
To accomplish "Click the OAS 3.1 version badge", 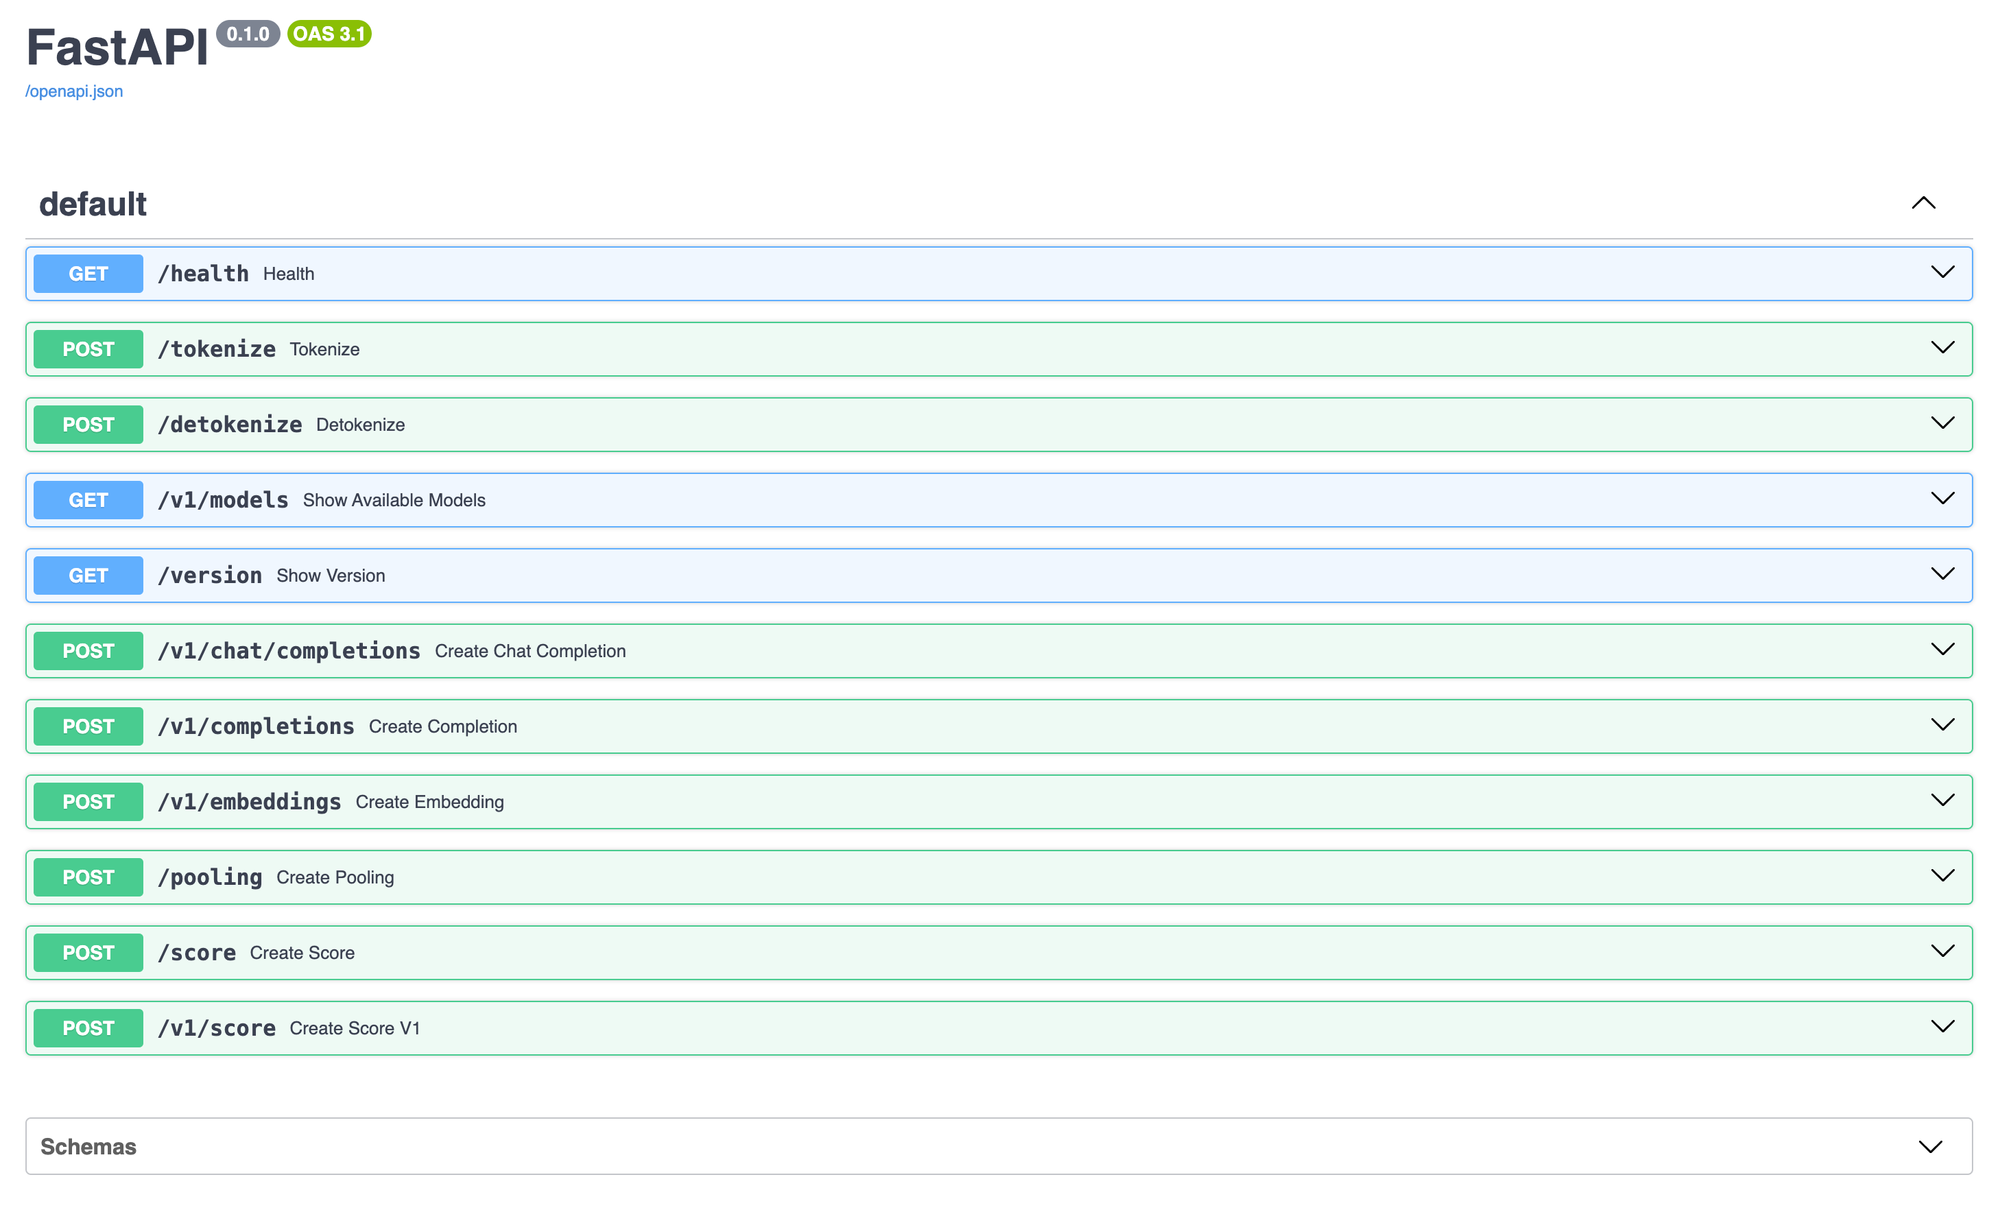I will tap(329, 34).
